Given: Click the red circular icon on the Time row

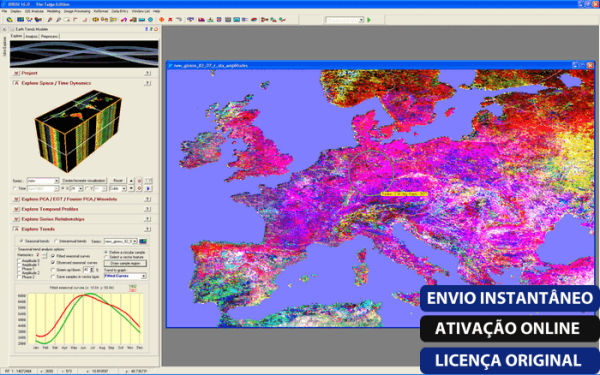Looking at the screenshot, I should [139, 188].
